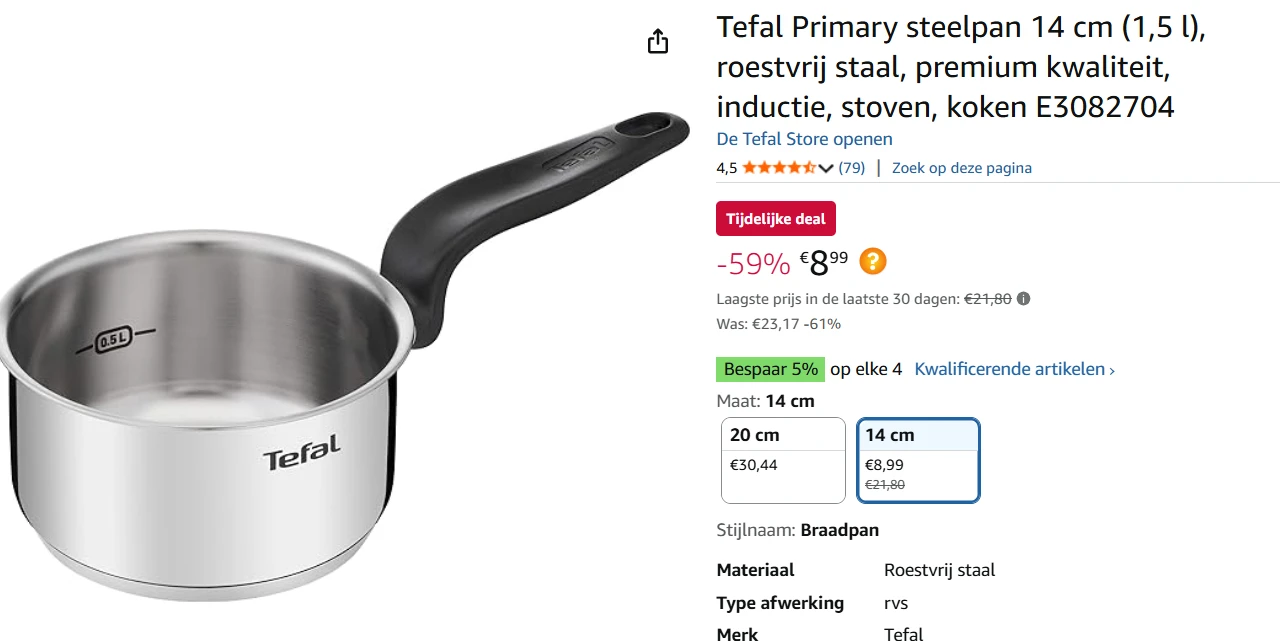
Task: Click the Braadpan style name
Action: point(839,530)
